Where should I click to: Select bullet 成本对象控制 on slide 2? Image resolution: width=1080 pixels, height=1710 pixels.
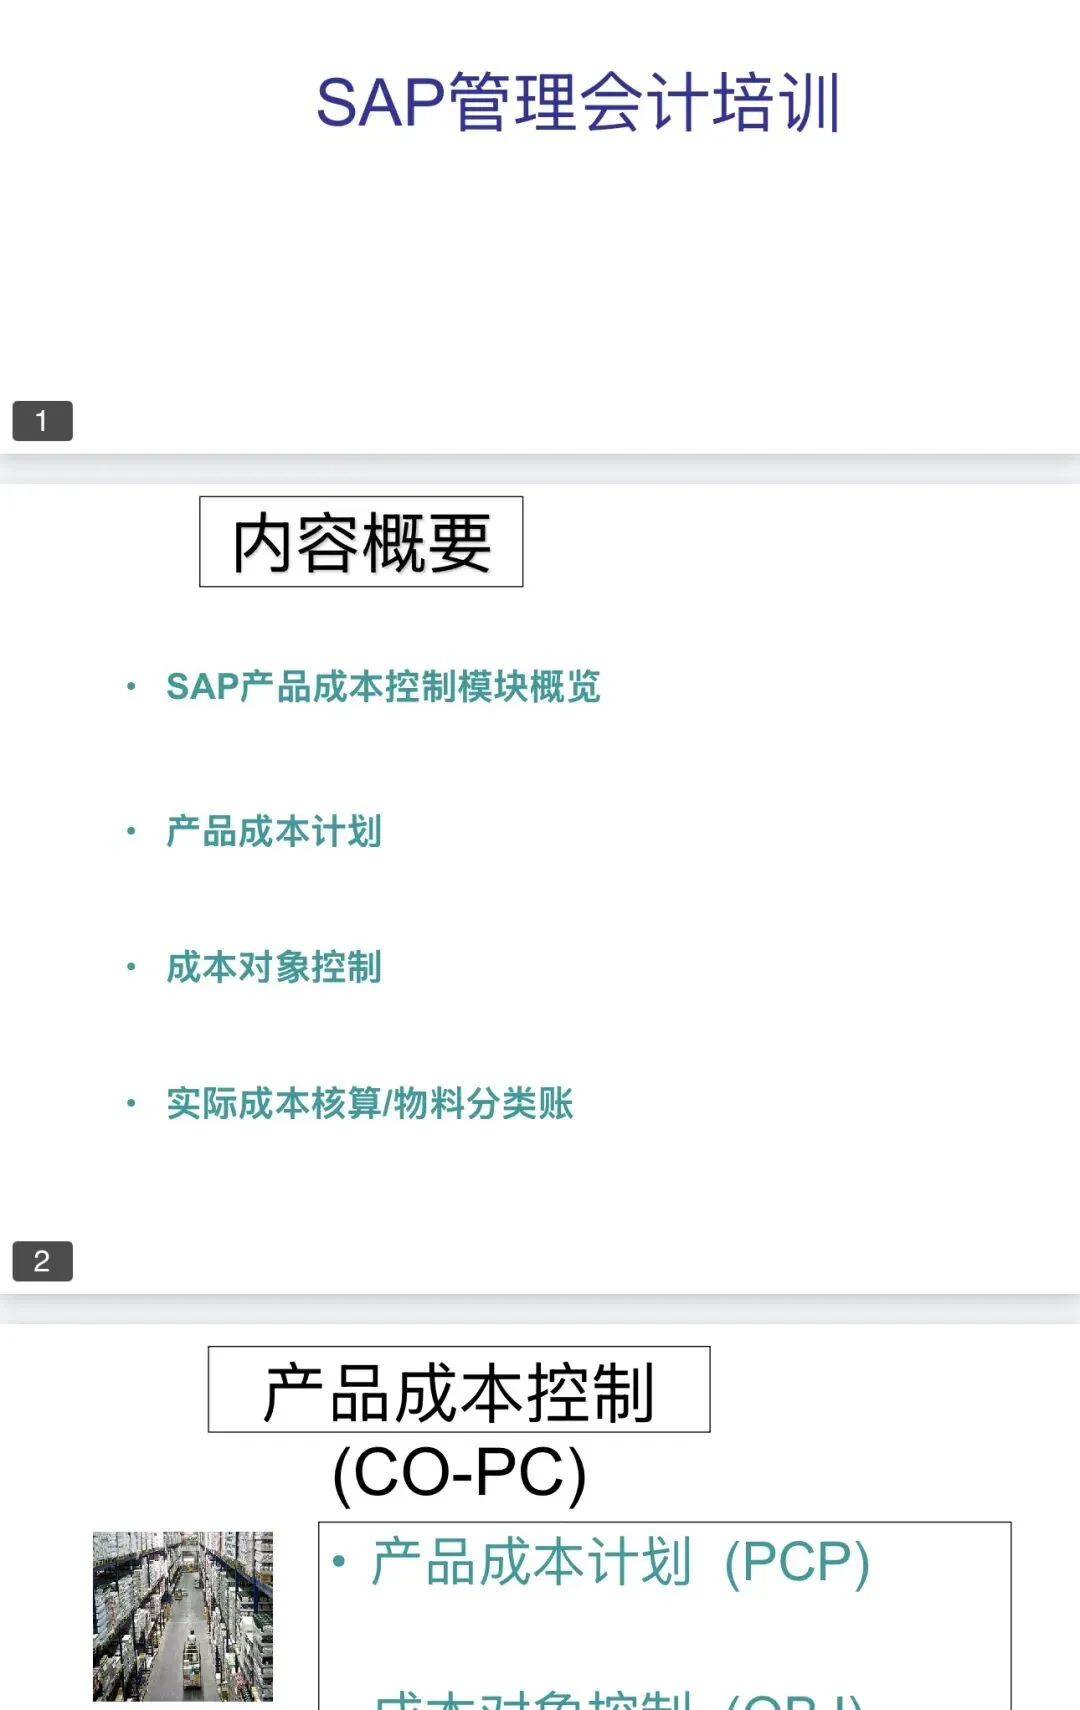click(x=274, y=967)
